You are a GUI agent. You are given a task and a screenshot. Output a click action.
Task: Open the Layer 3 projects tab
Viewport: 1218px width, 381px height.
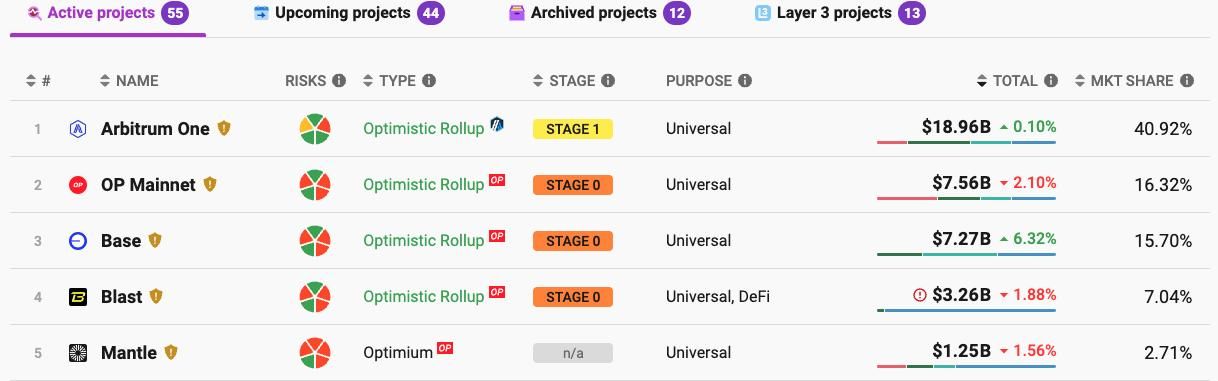[840, 14]
